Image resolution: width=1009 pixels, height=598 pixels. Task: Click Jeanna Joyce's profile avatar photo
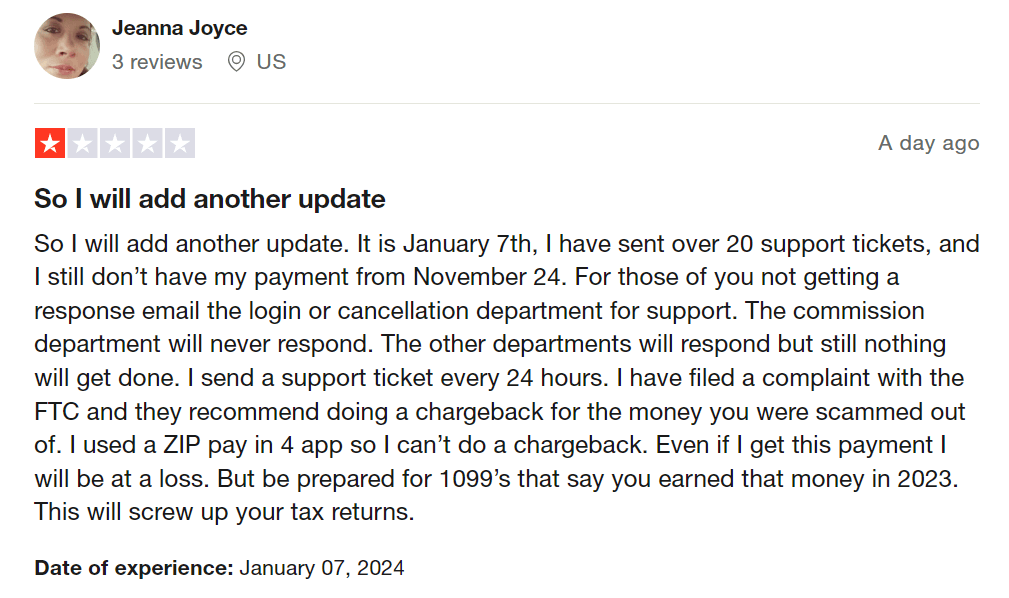[x=67, y=46]
